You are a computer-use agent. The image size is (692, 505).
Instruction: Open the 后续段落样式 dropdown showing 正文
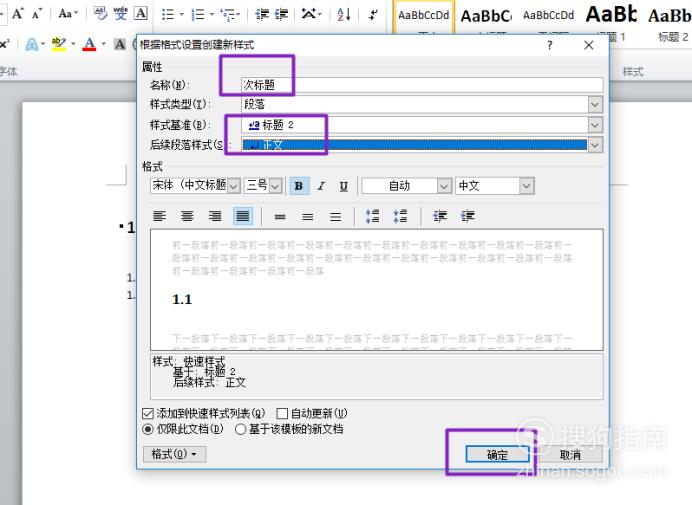pos(595,145)
